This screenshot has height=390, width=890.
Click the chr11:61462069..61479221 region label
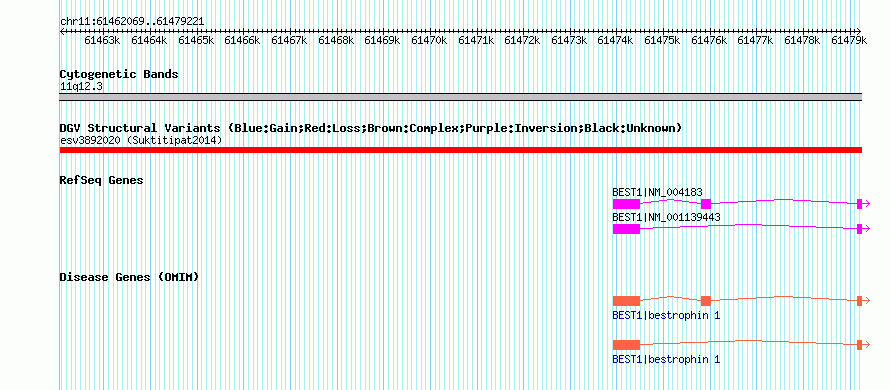click(132, 22)
